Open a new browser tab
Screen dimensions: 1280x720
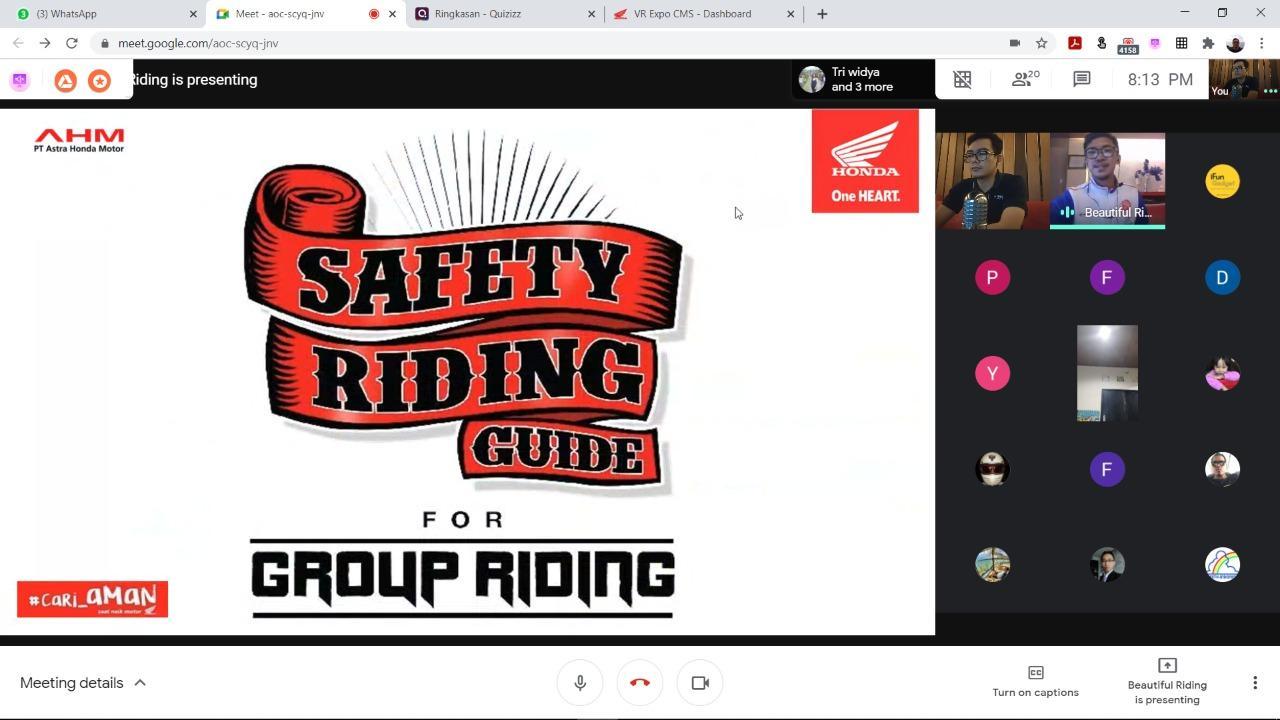point(822,14)
